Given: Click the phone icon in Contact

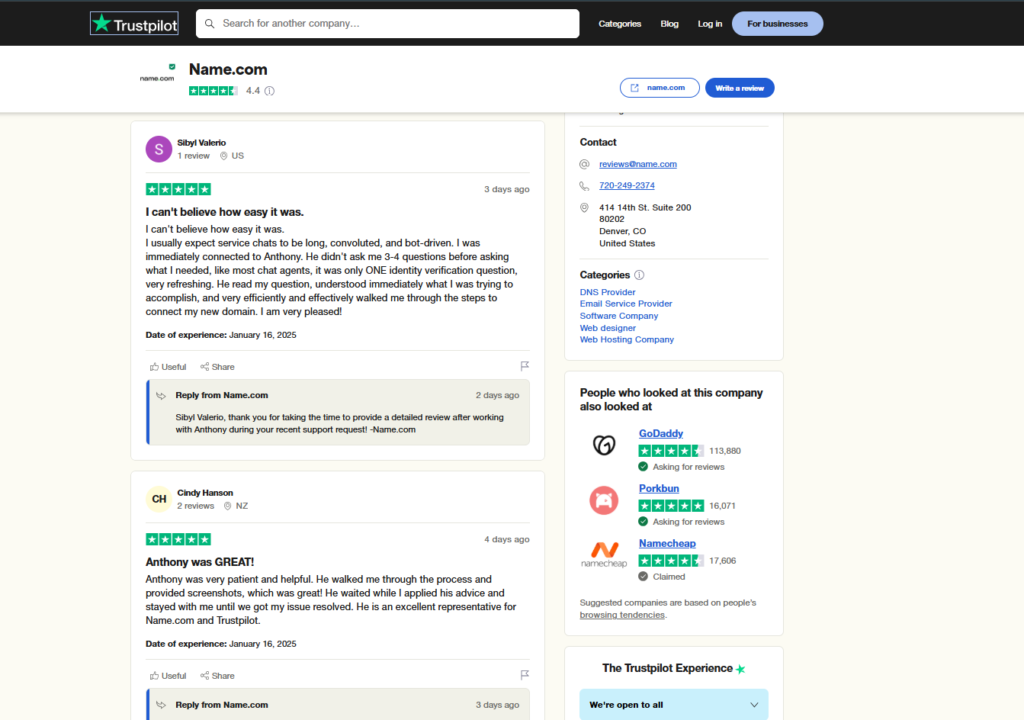Looking at the screenshot, I should click(x=584, y=186).
